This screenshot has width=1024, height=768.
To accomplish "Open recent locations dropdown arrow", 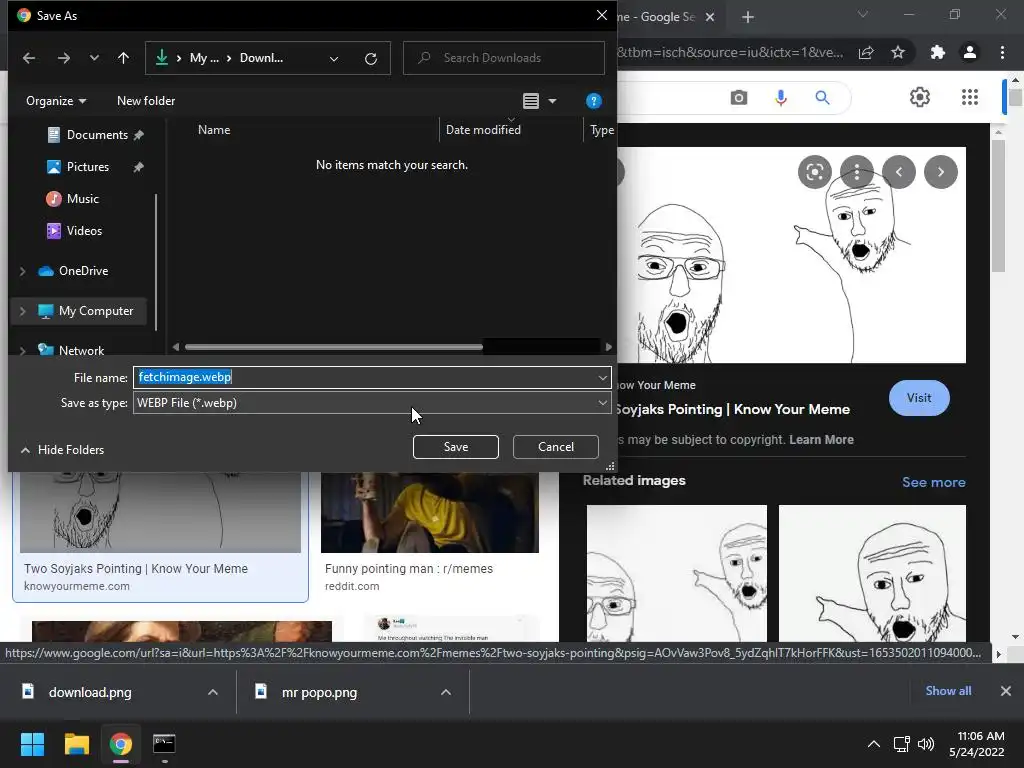I will click(x=94, y=58).
